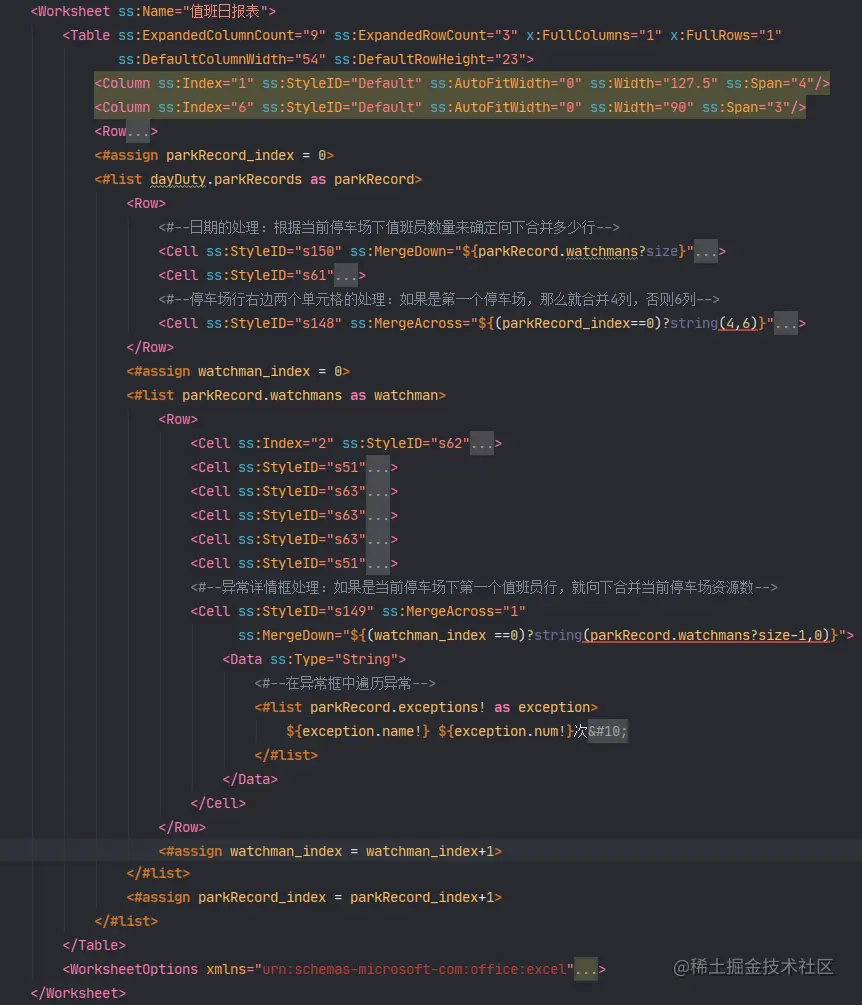Click '<#assign parkRecord_index = 0>' line
Image resolution: width=862 pixels, height=1005 pixels.
click(214, 156)
